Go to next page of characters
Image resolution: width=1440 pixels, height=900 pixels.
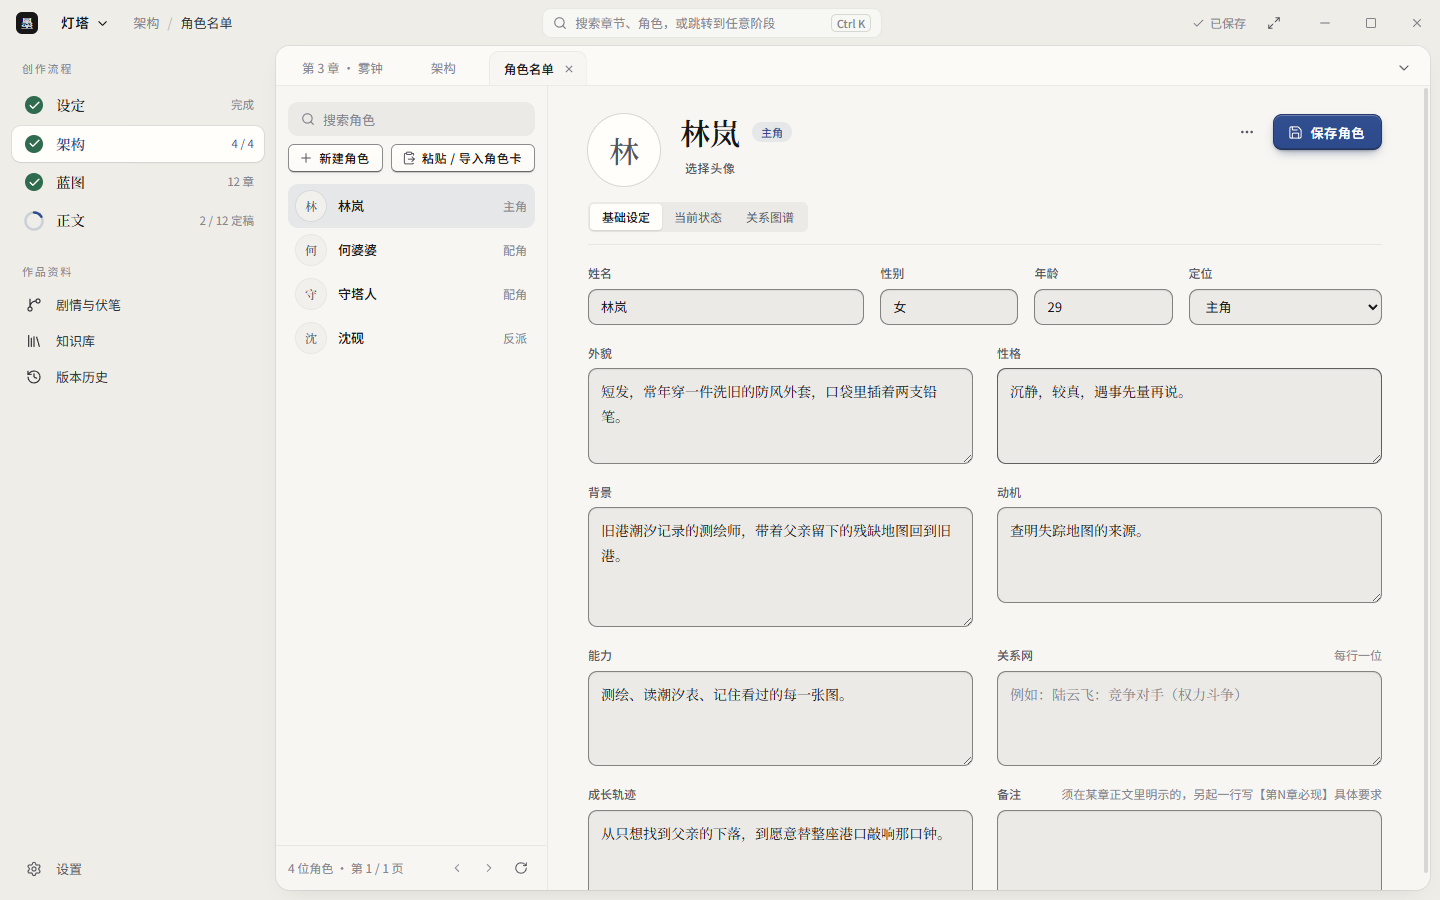pos(489,868)
